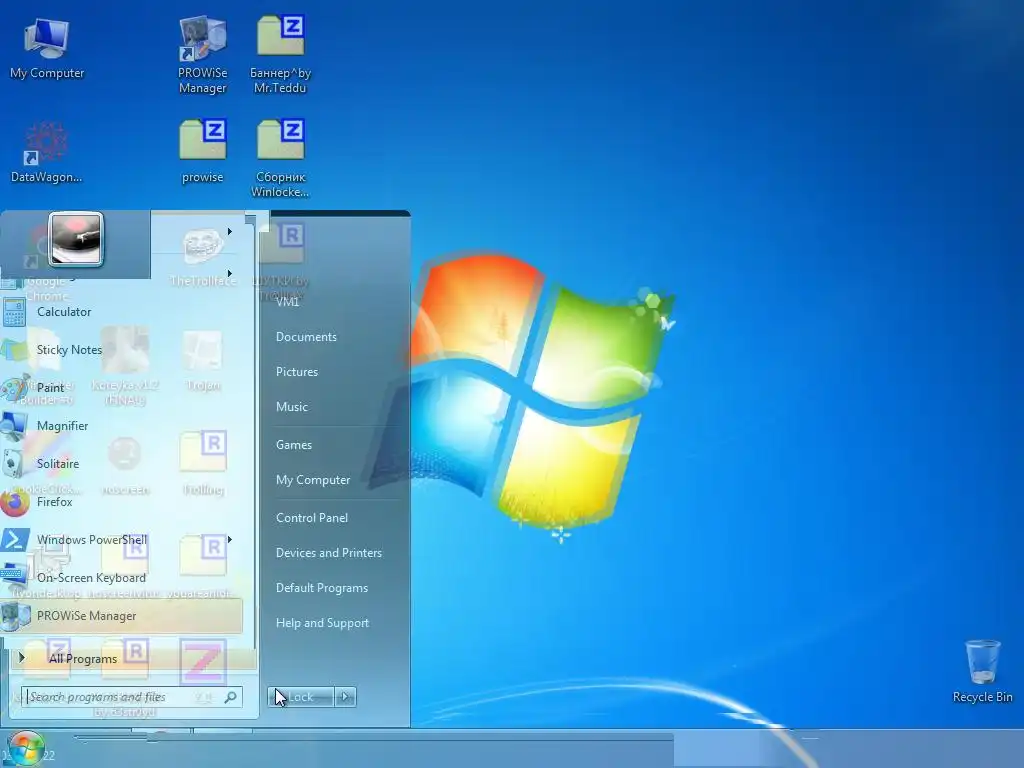Open Default Programs
This screenshot has height=768, width=1024.
coord(322,588)
